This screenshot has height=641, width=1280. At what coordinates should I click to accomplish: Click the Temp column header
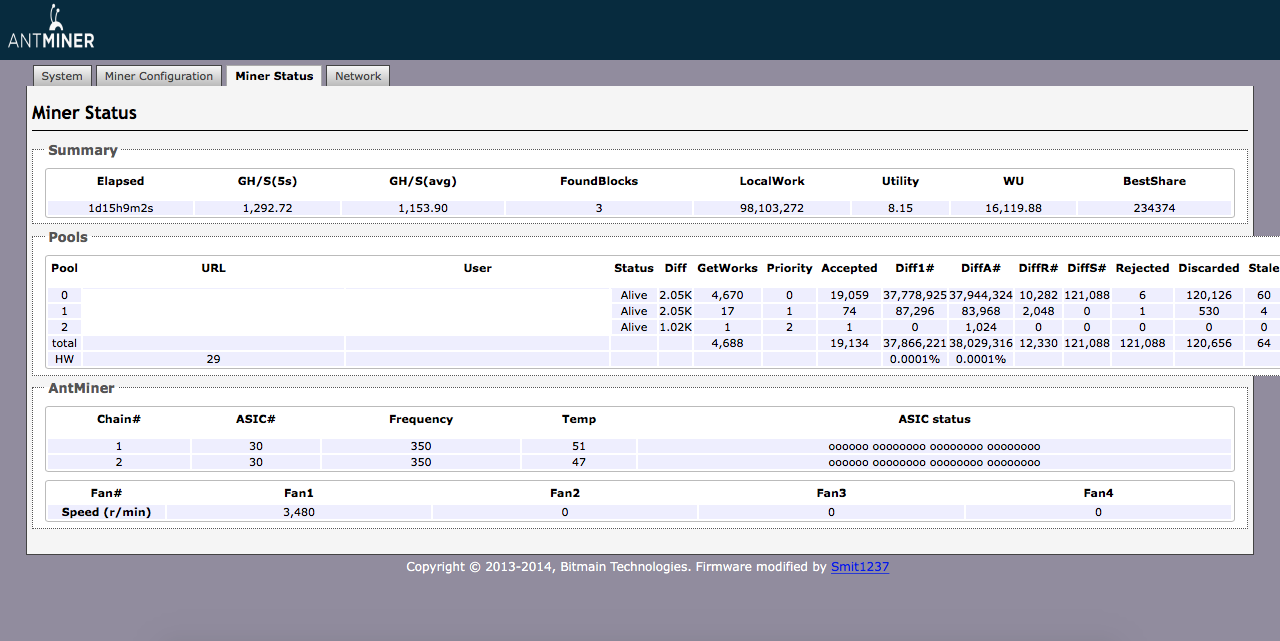point(579,419)
